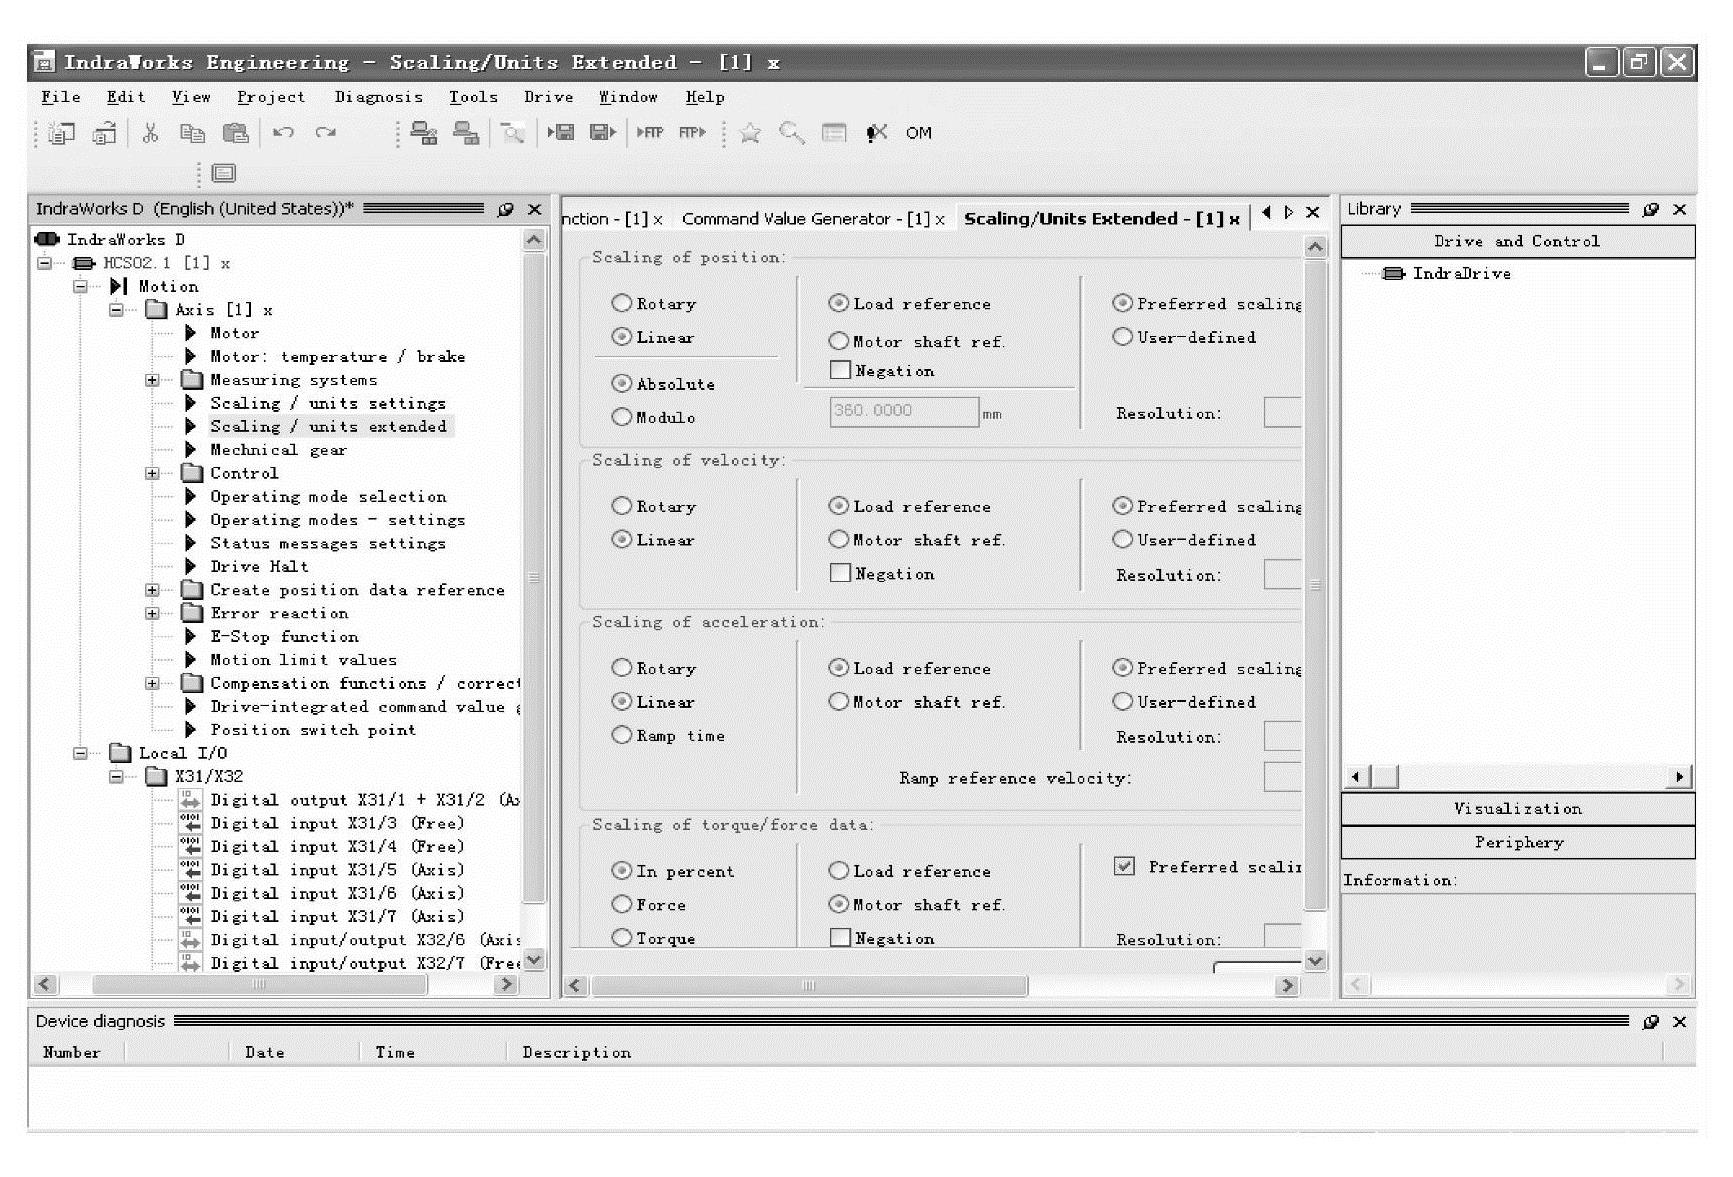Screen dimensions: 1733x1177
Task: Expand the Error reaction folder
Action: pos(152,613)
